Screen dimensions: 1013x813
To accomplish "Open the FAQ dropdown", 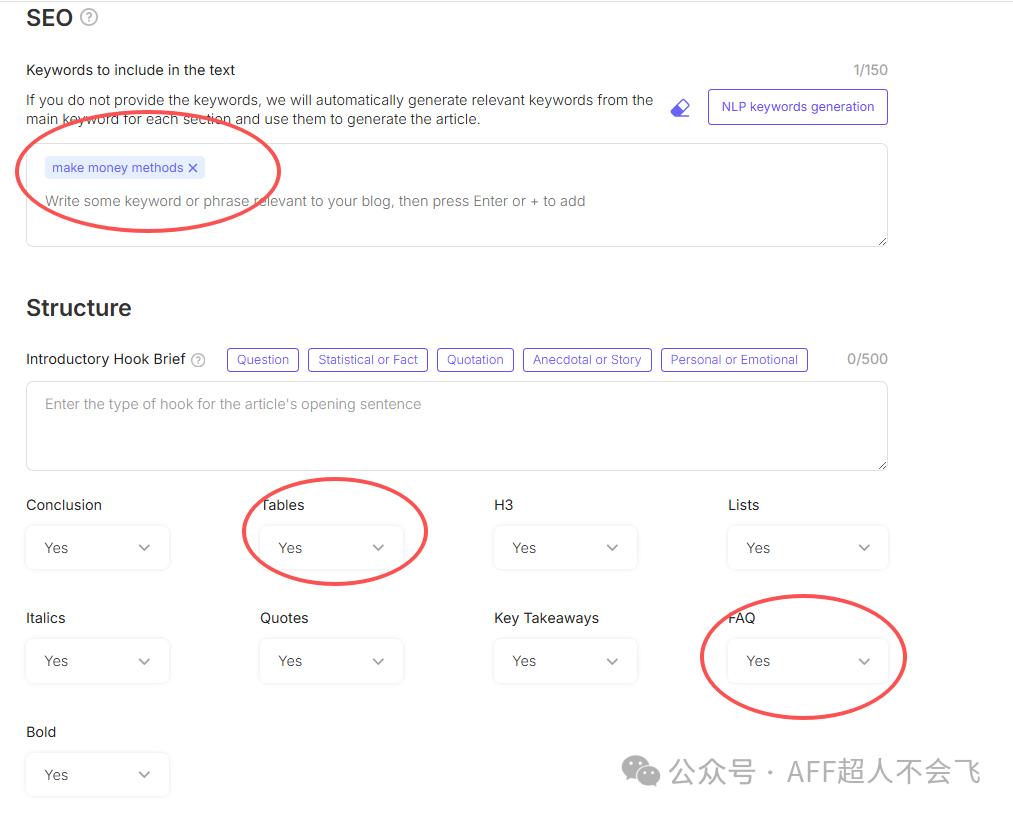I will (808, 661).
